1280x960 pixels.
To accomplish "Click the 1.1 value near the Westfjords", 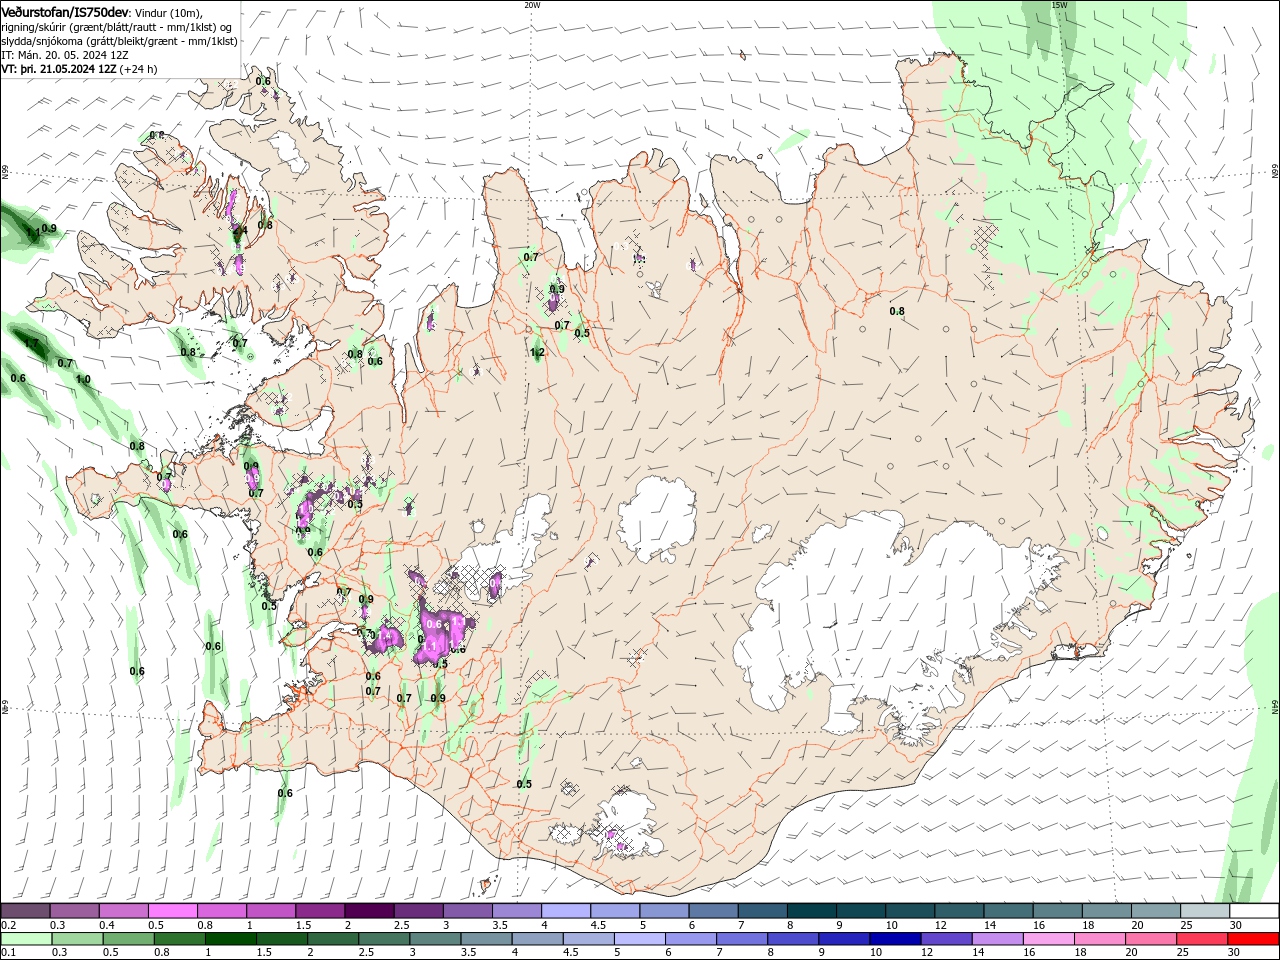I will coord(32,232).
